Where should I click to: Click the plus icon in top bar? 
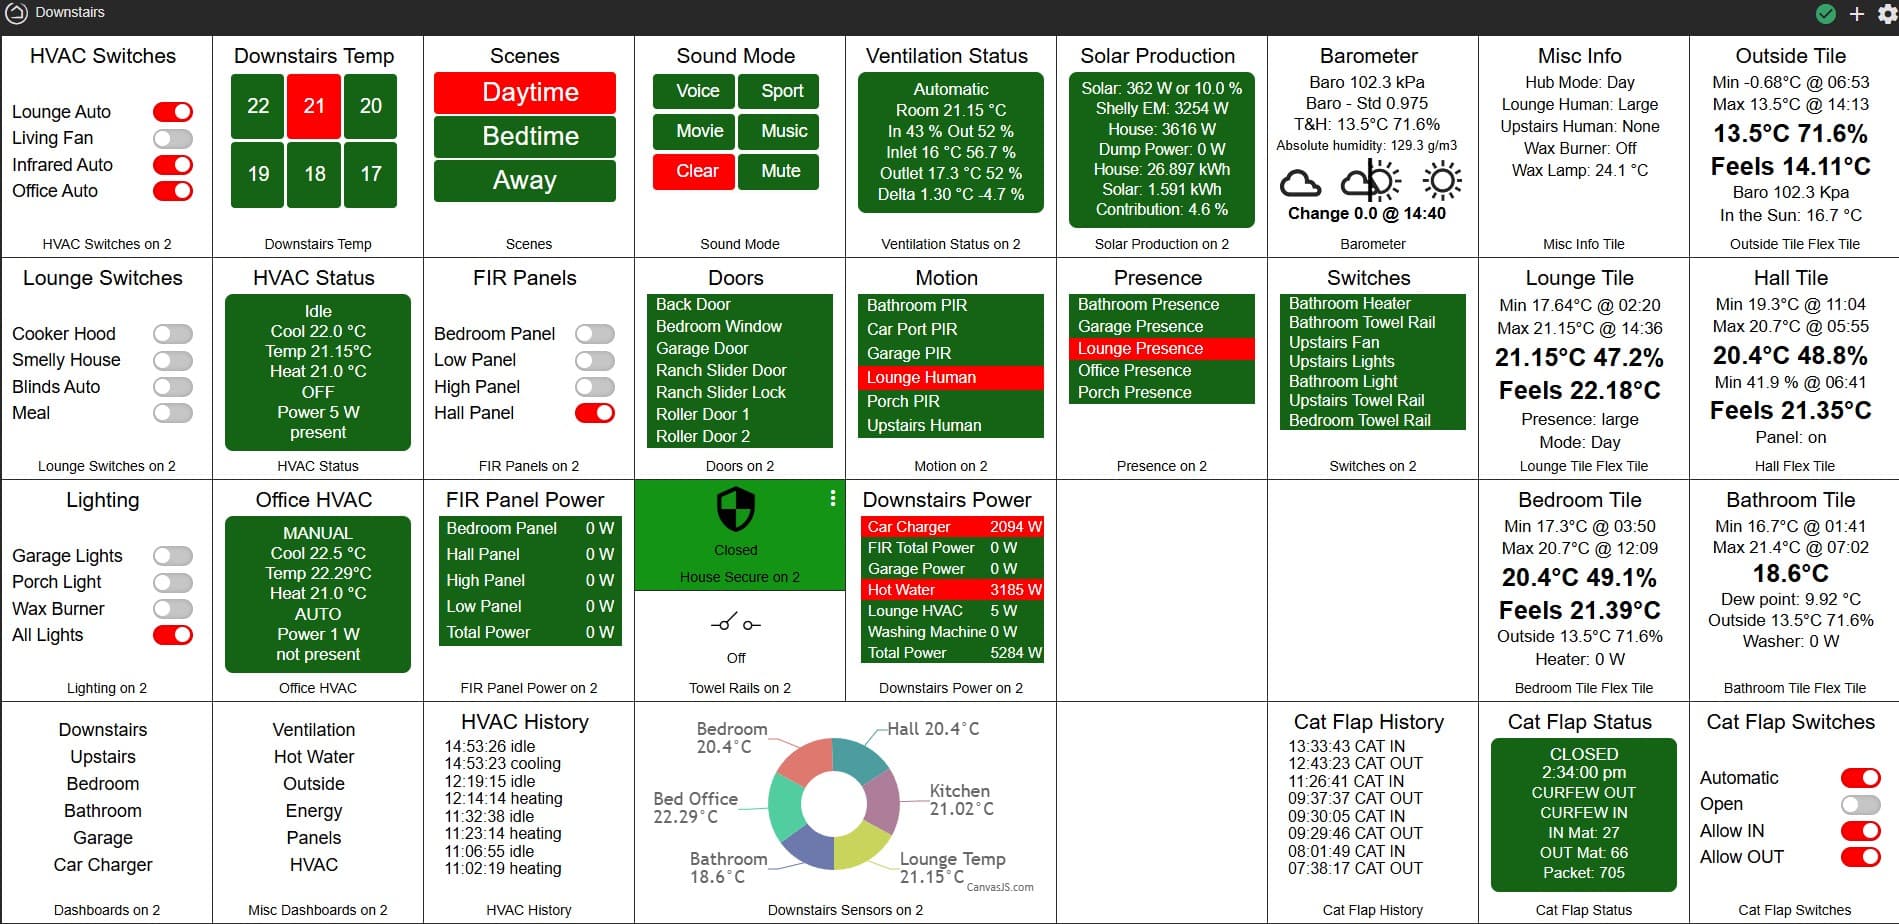click(1857, 14)
